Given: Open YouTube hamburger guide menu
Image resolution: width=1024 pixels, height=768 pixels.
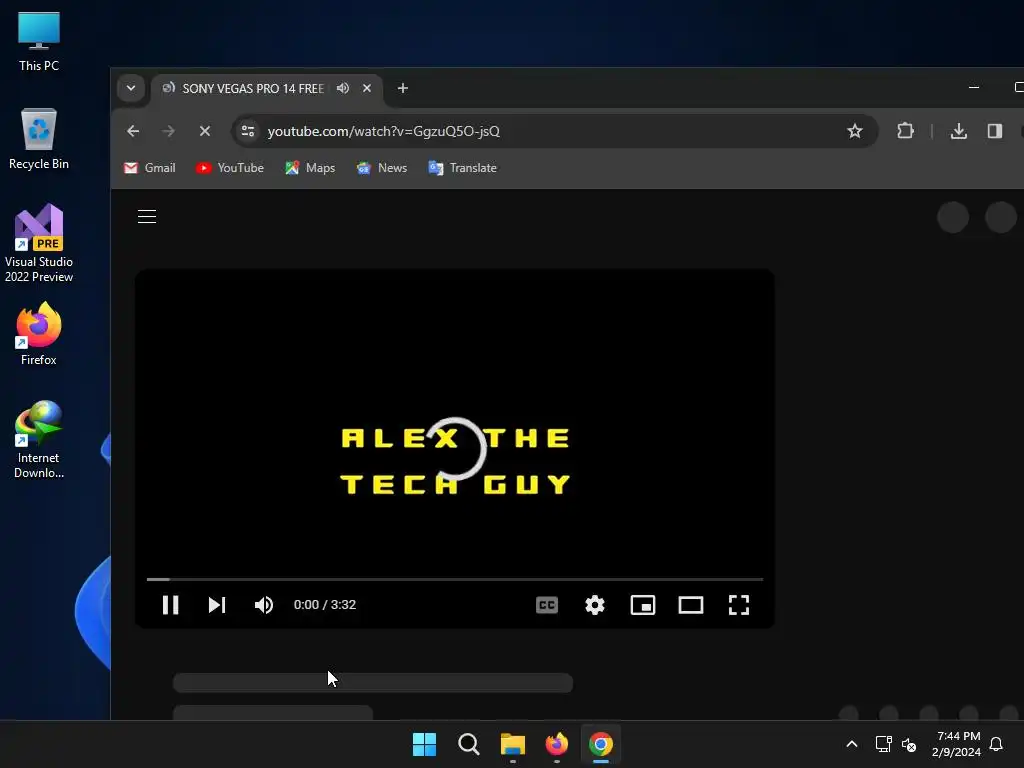Looking at the screenshot, I should (147, 216).
